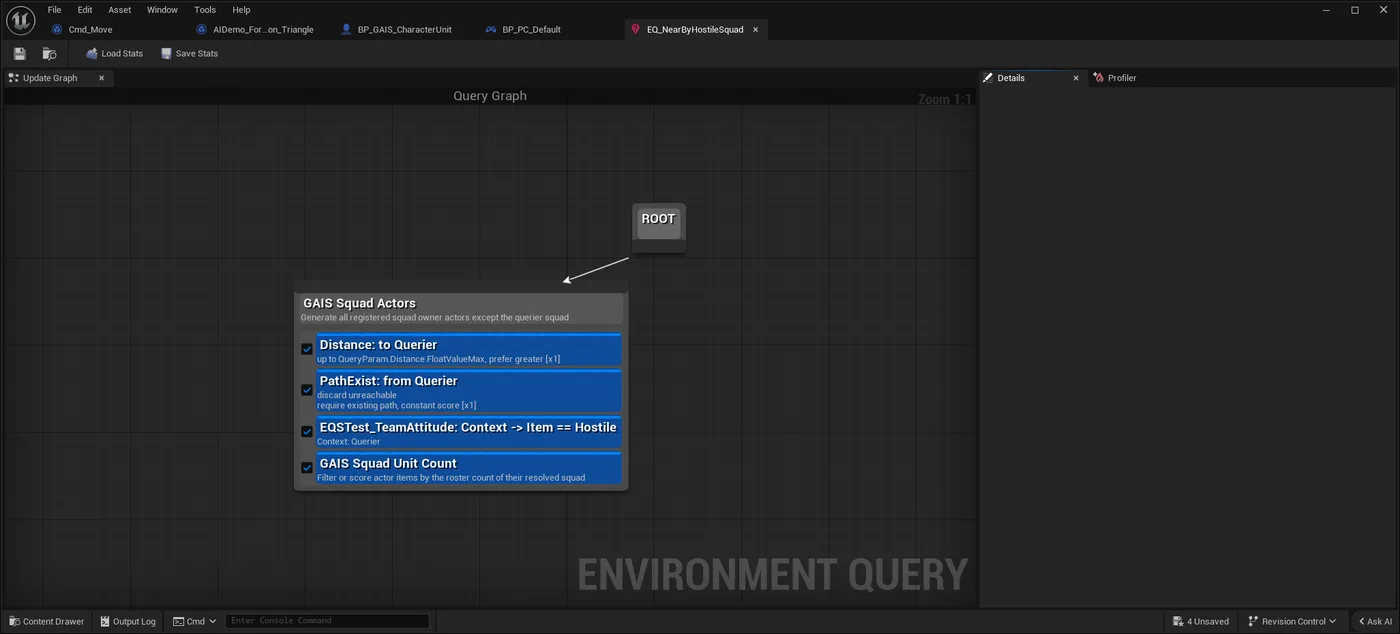Click the console command input field
Viewport: 1400px width, 634px height.
click(327, 621)
